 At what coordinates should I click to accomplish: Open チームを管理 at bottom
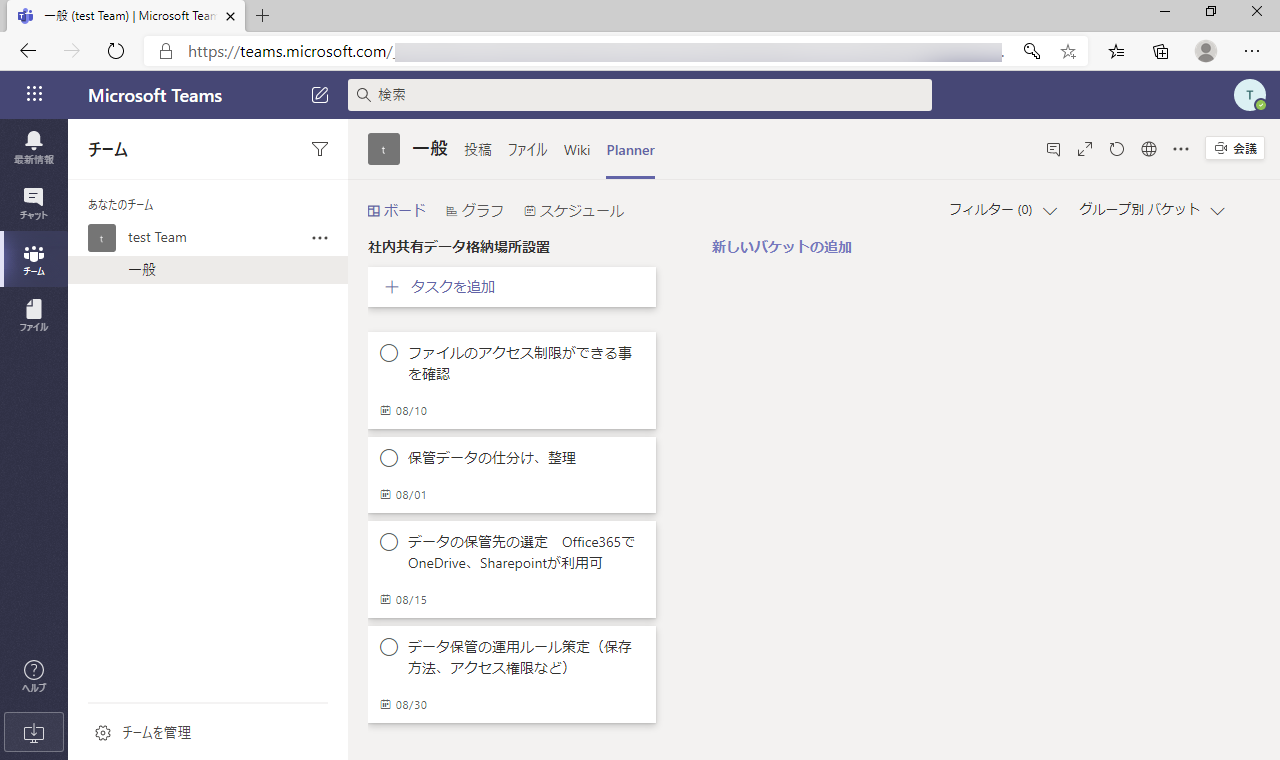pos(156,733)
